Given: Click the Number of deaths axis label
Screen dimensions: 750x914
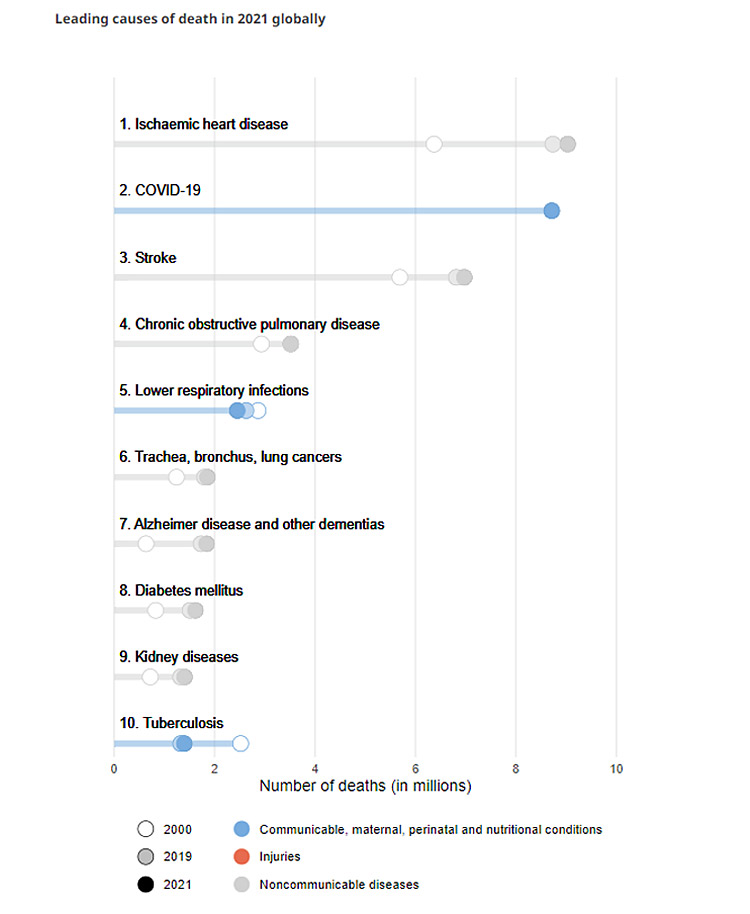Looking at the screenshot, I should point(365,786).
